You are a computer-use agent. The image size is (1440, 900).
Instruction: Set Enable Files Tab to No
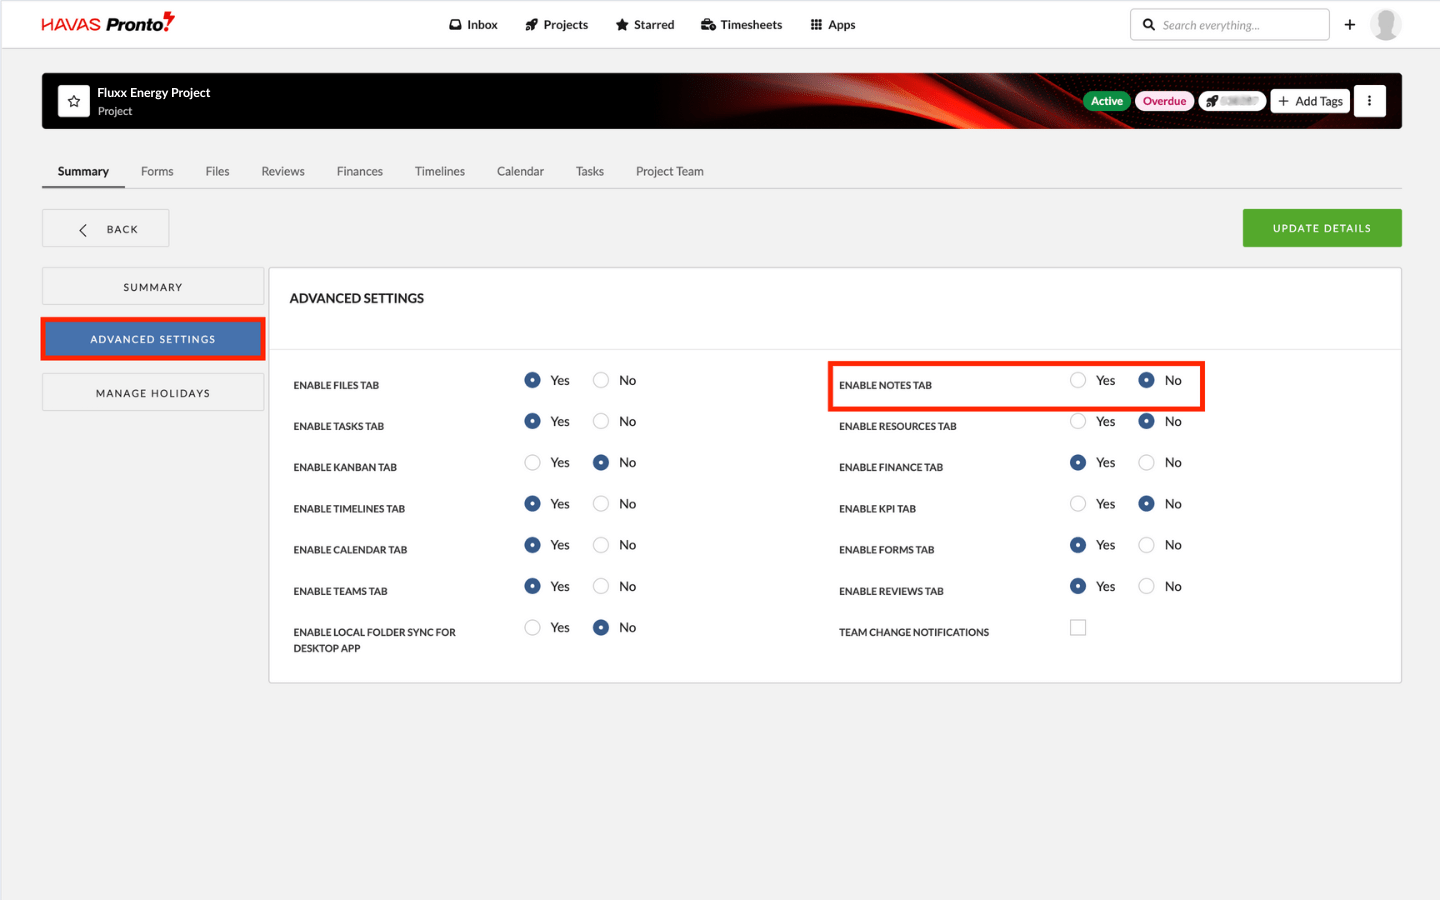click(601, 380)
